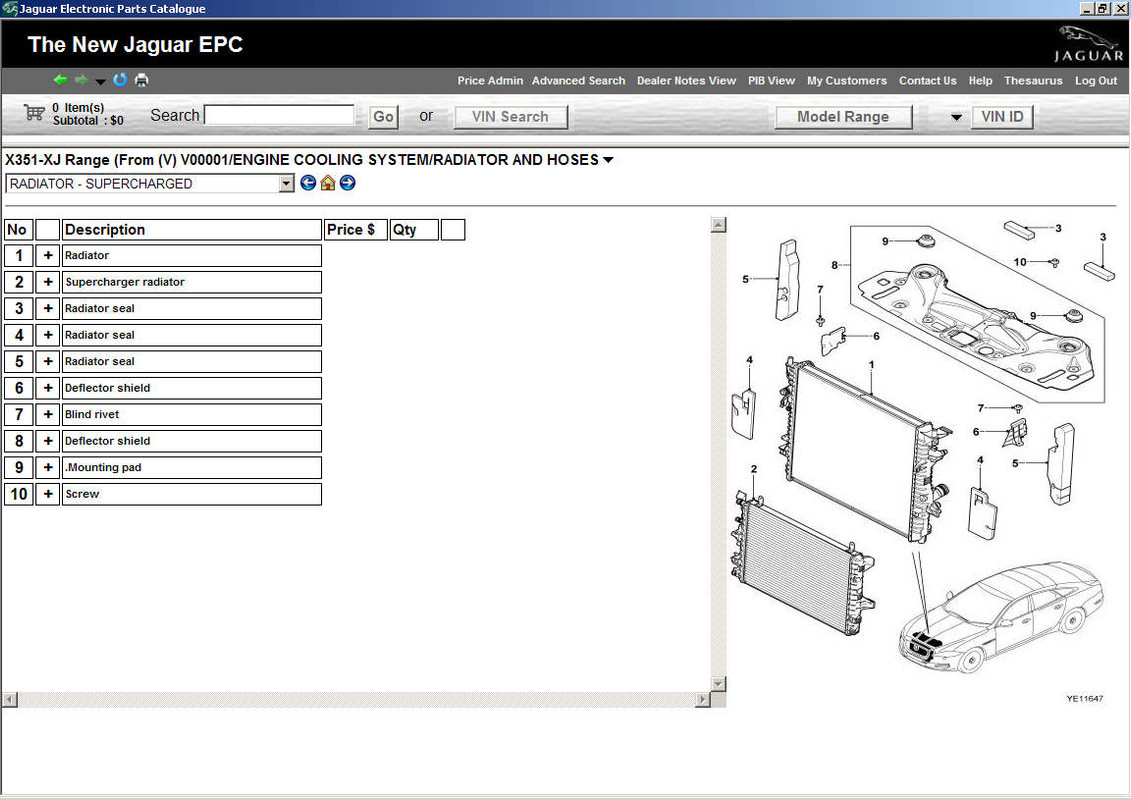
Task: Open the shopping cart icon
Action: [x=34, y=113]
